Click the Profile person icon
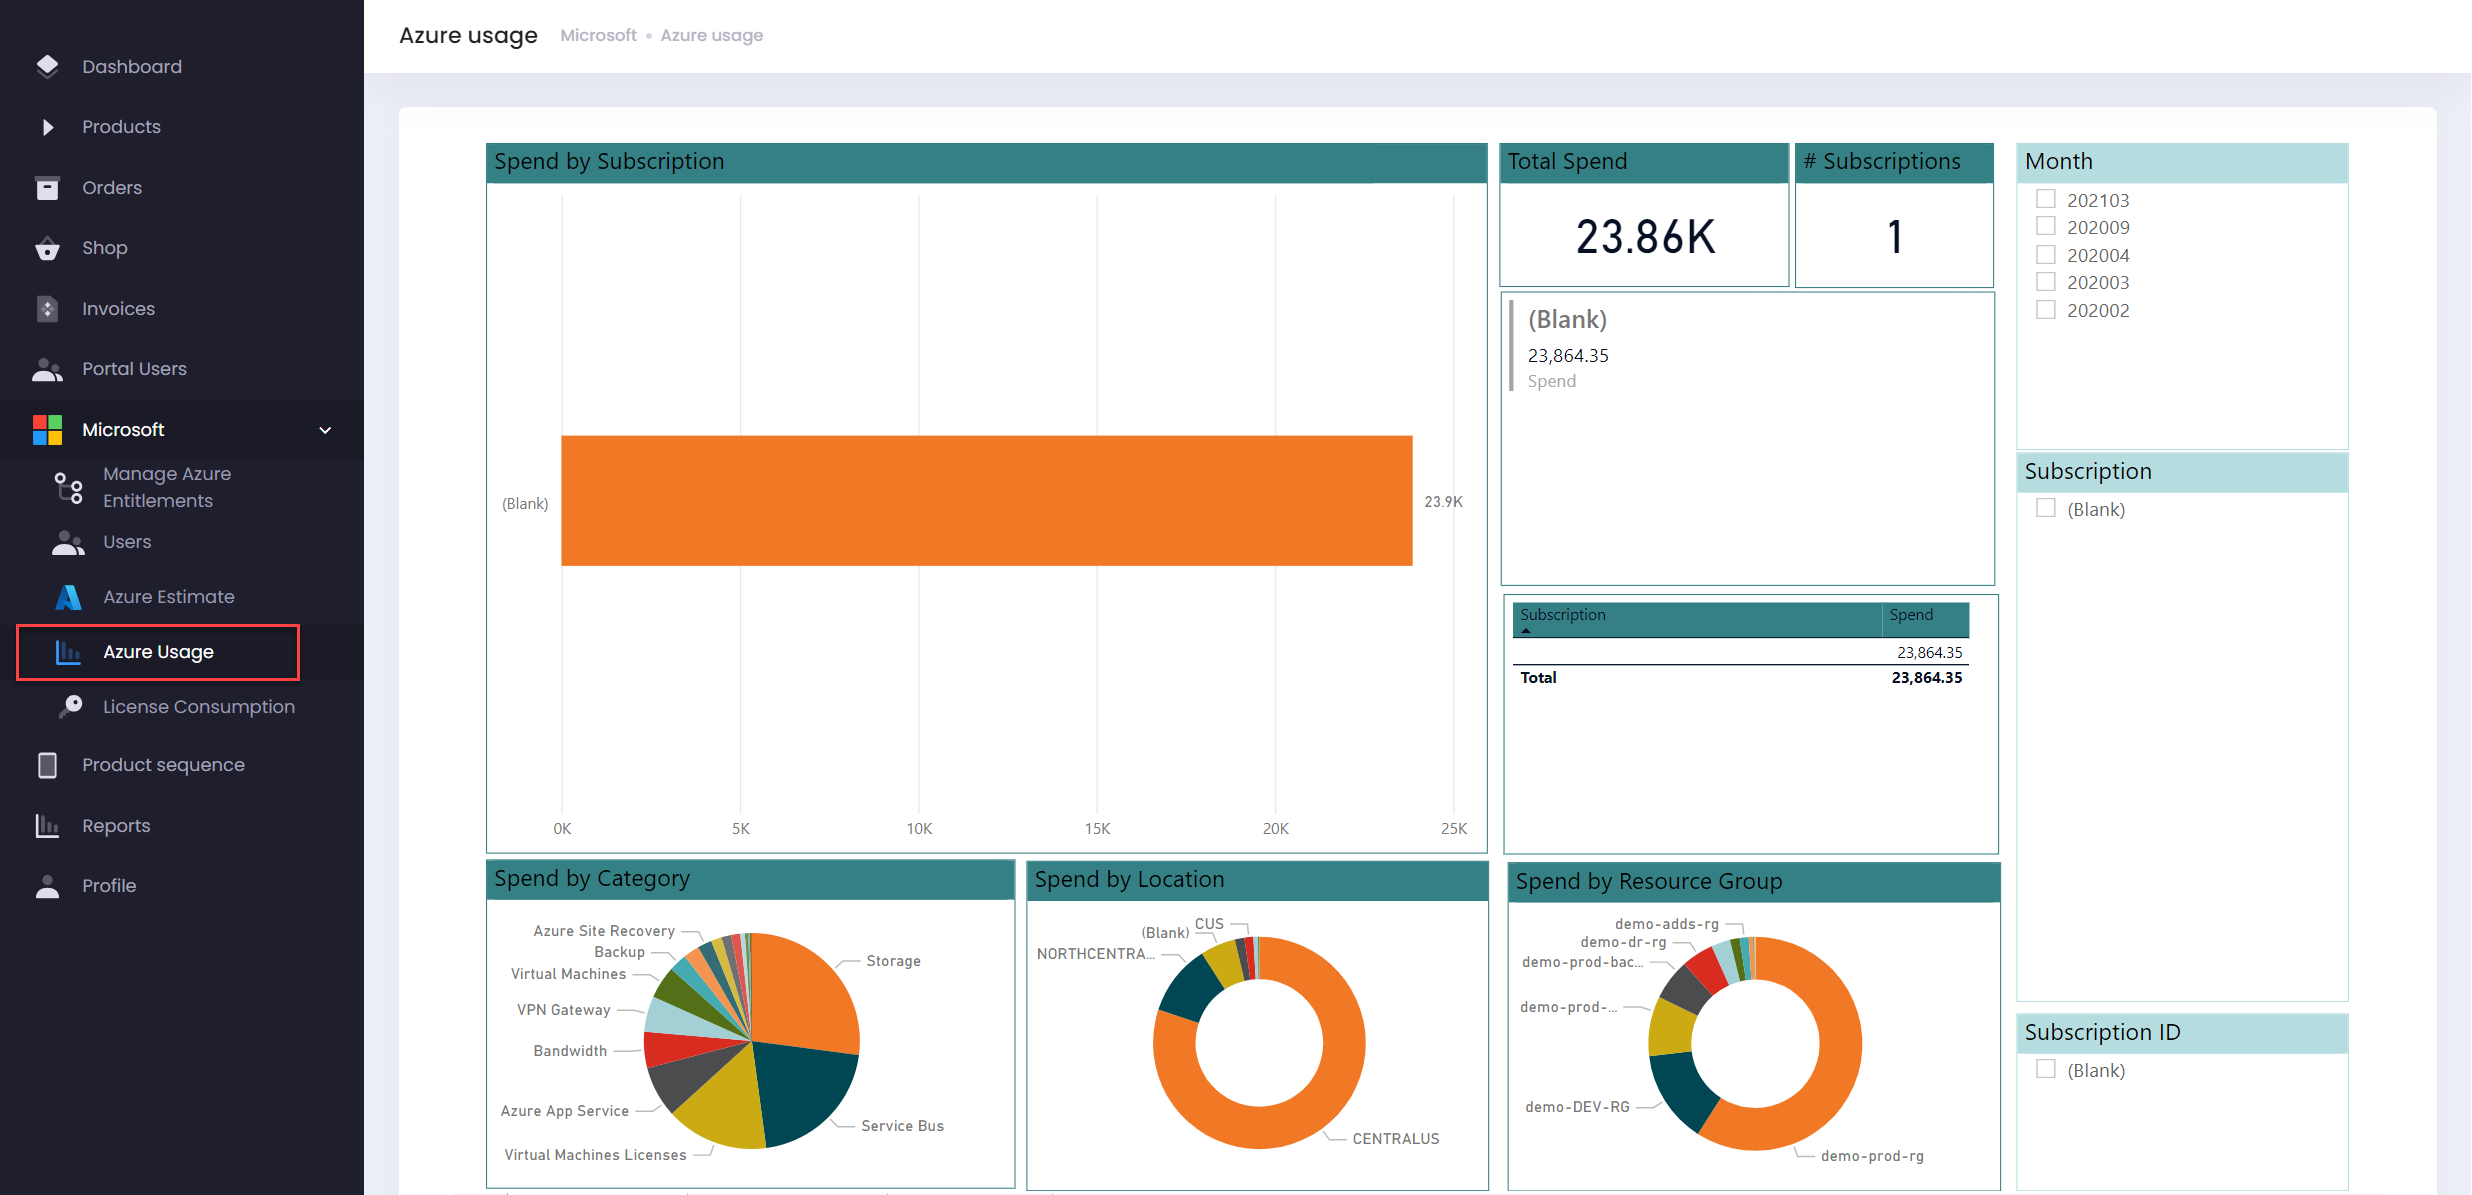 point(47,886)
